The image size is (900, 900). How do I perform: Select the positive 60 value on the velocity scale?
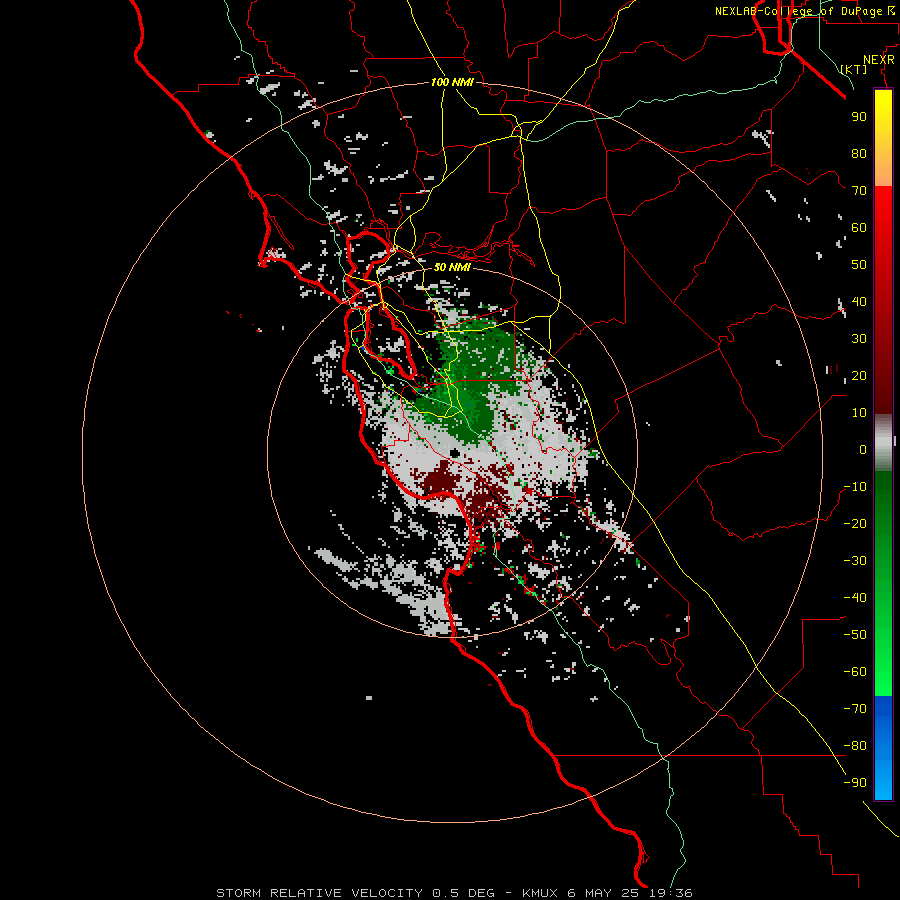click(859, 227)
